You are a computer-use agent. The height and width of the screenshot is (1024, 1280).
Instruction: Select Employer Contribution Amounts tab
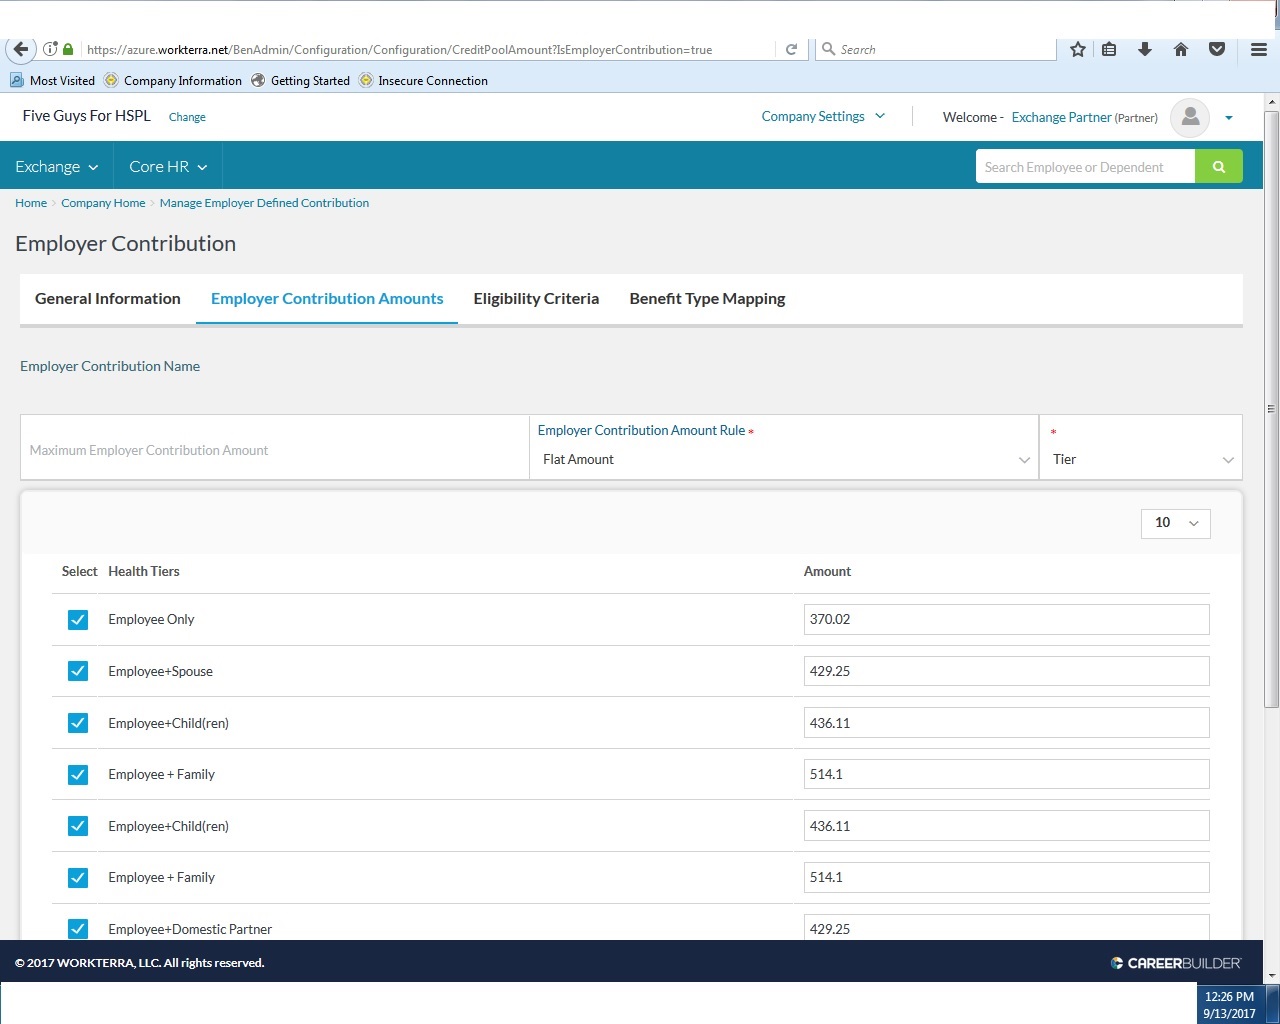click(x=327, y=299)
